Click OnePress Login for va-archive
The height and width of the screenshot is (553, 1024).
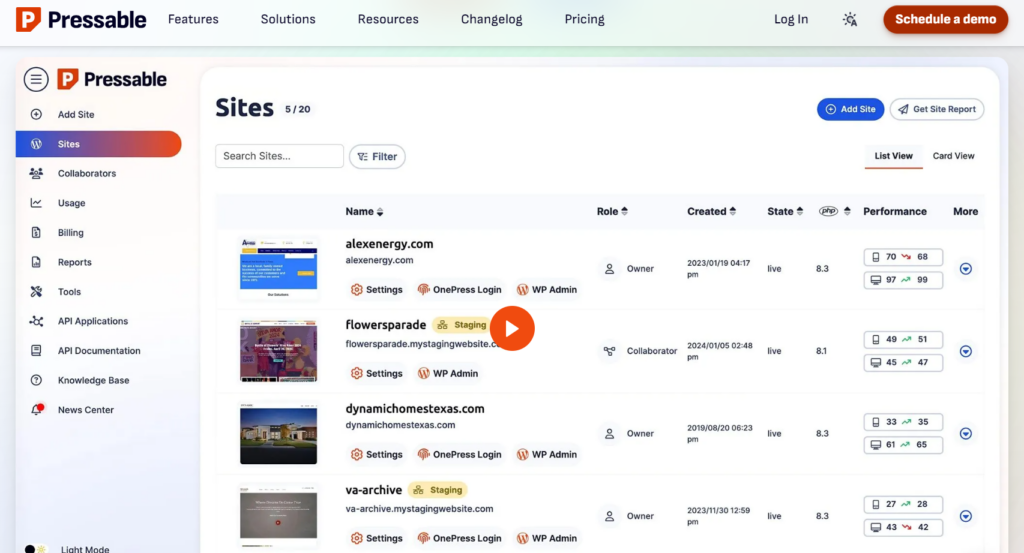coord(460,539)
